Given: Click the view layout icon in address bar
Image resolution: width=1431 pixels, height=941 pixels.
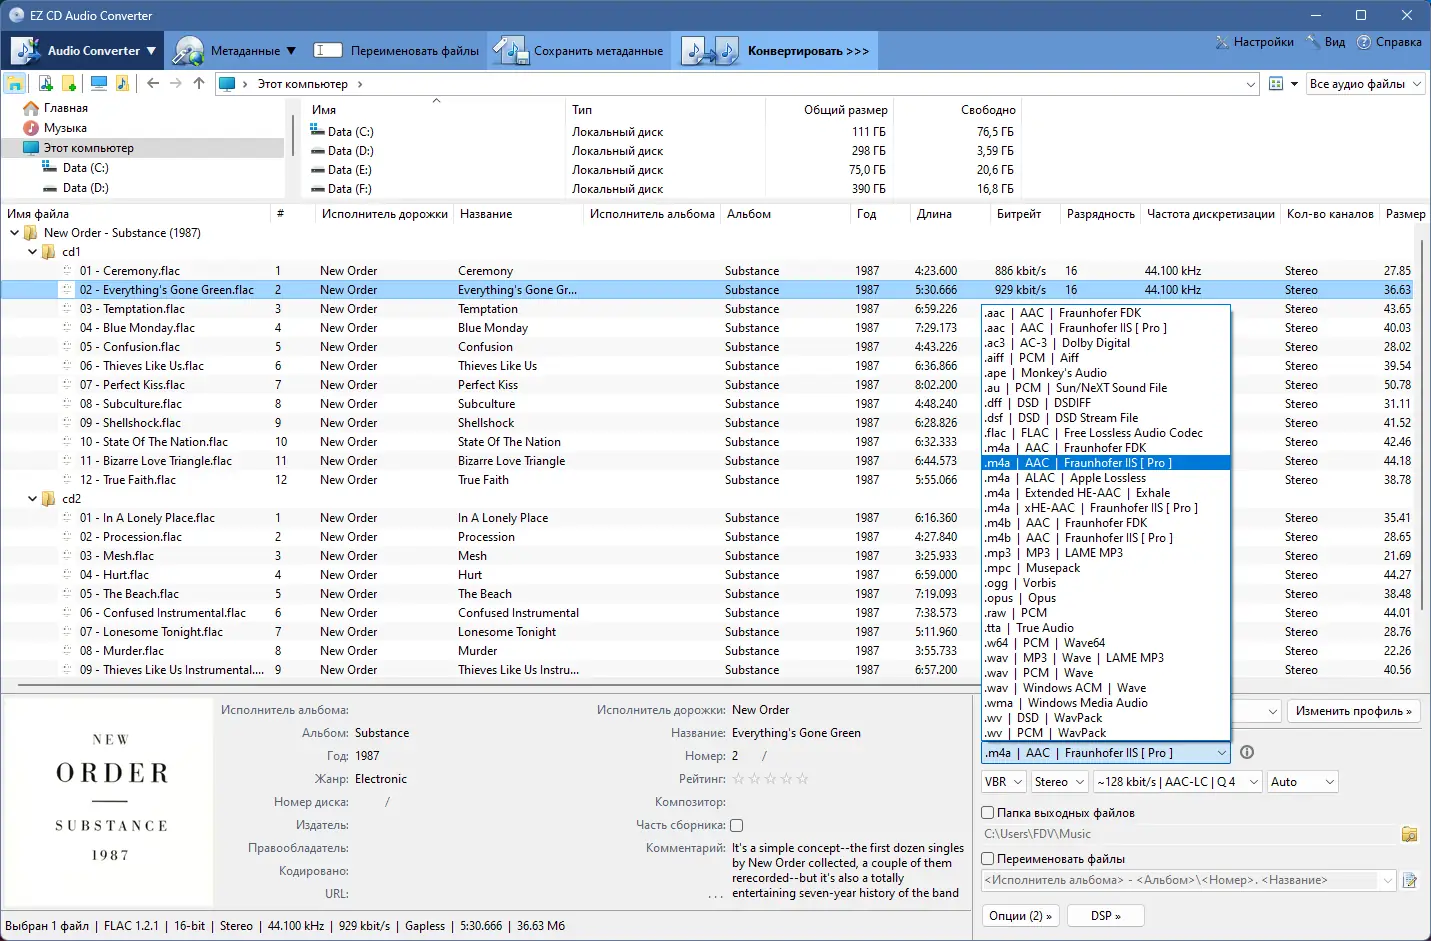Looking at the screenshot, I should 1276,84.
